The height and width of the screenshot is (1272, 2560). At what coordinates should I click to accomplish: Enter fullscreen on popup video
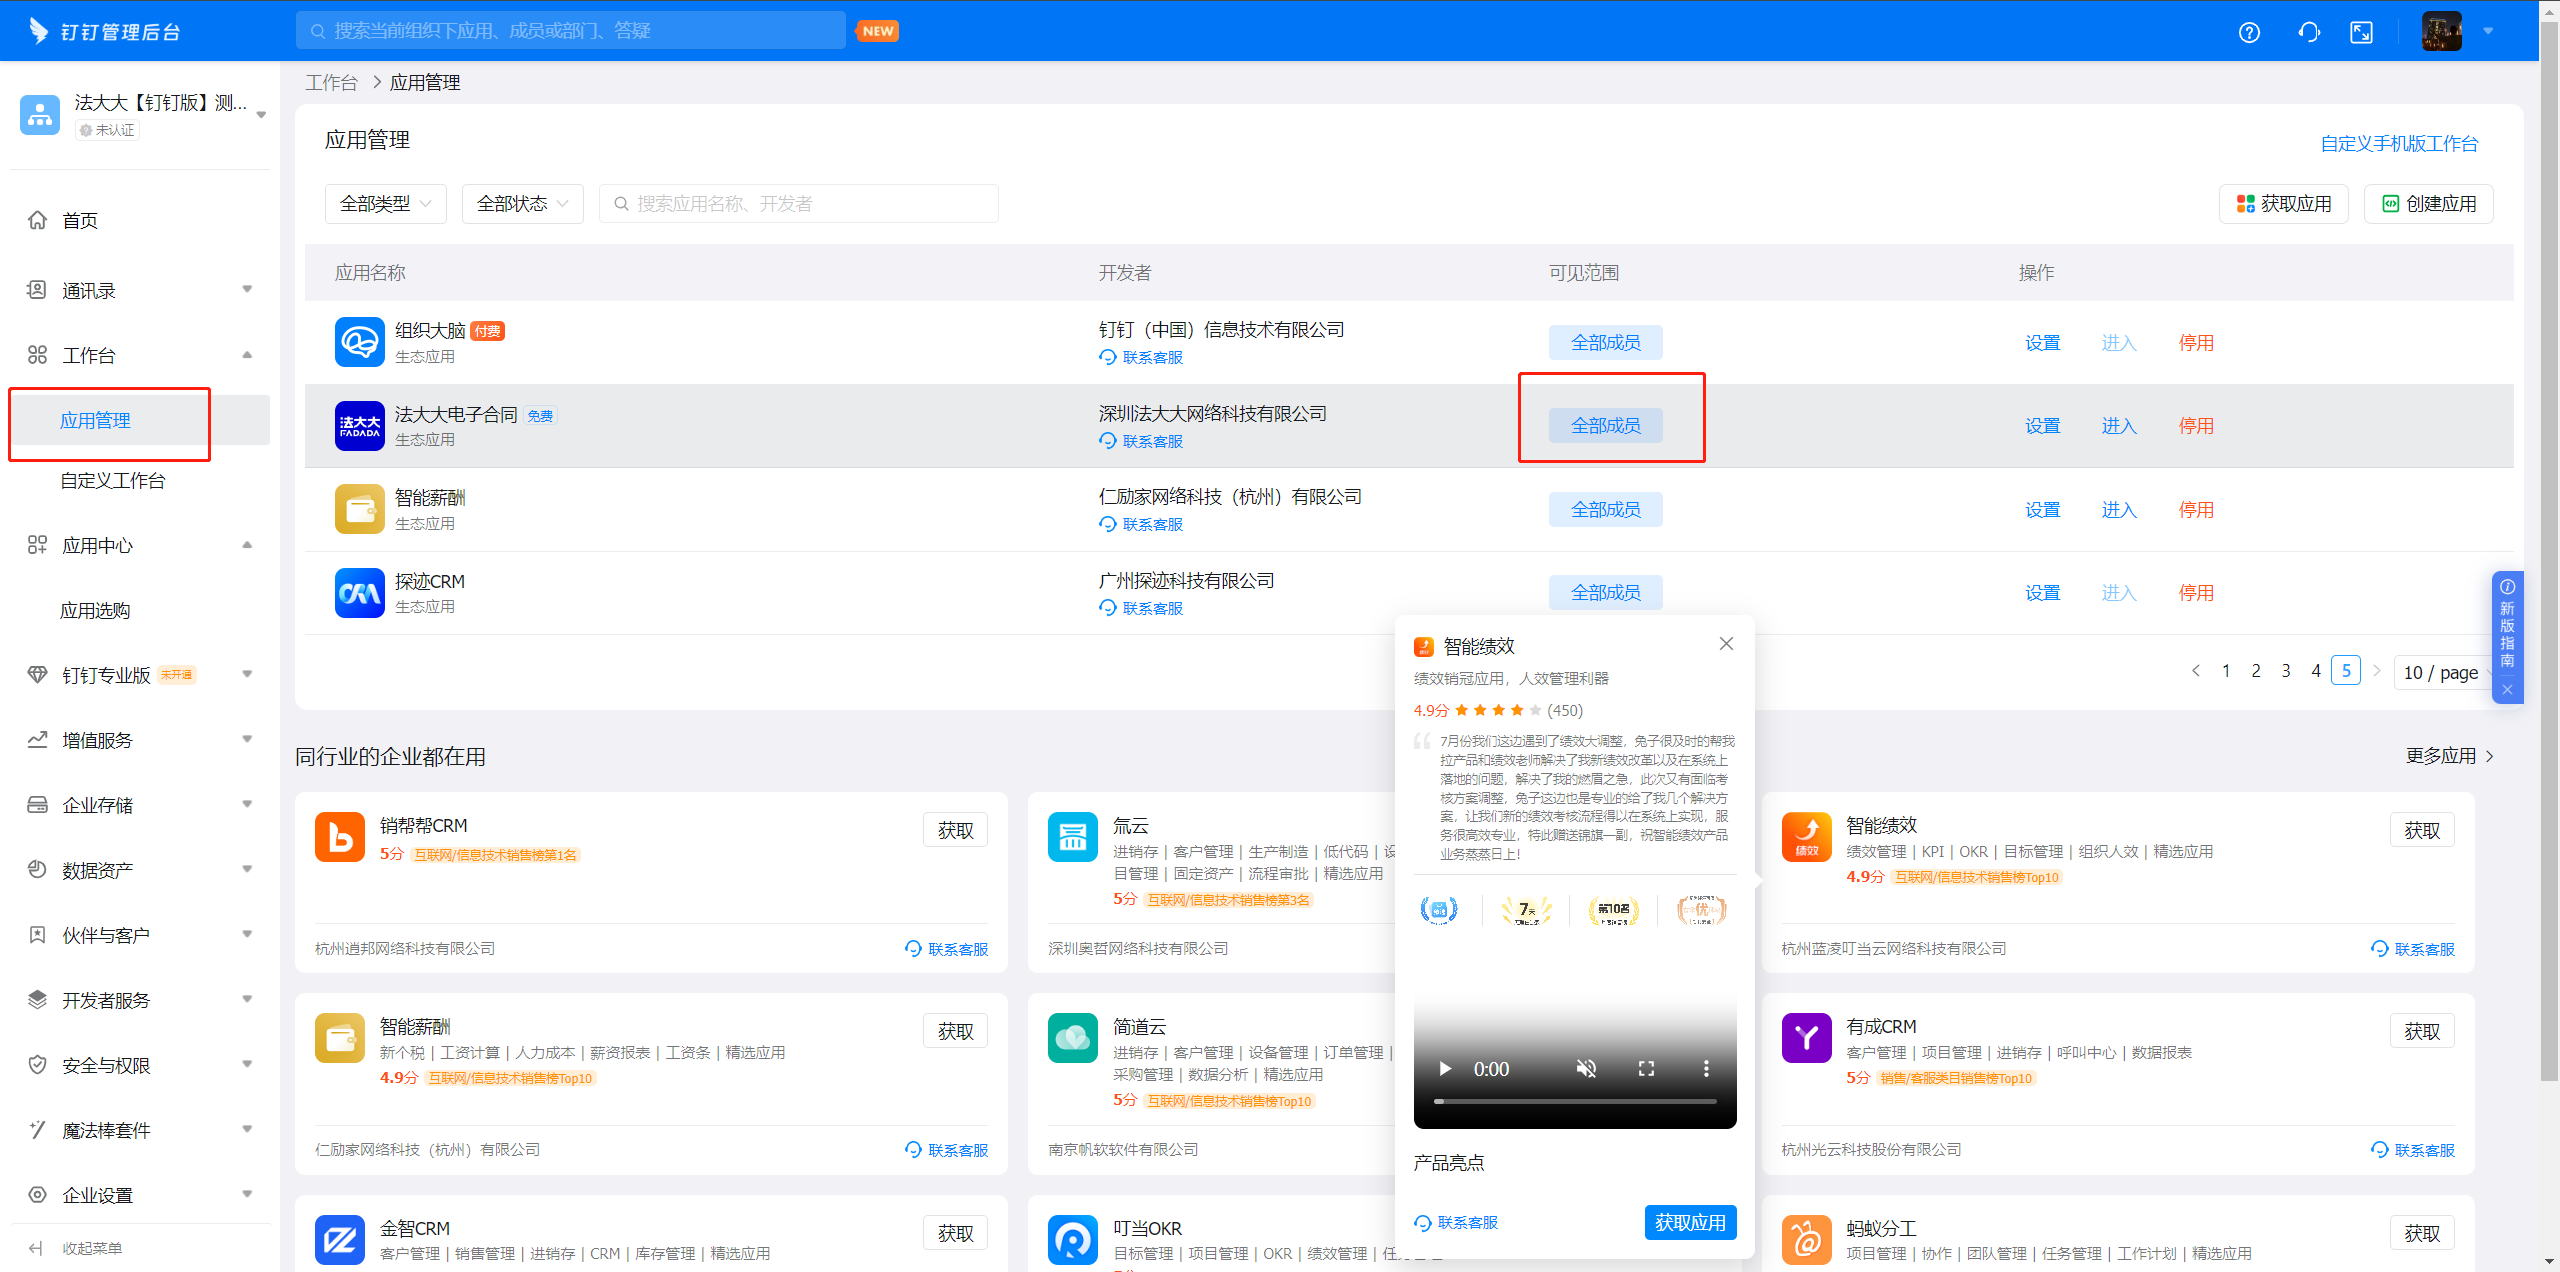(x=1646, y=1069)
